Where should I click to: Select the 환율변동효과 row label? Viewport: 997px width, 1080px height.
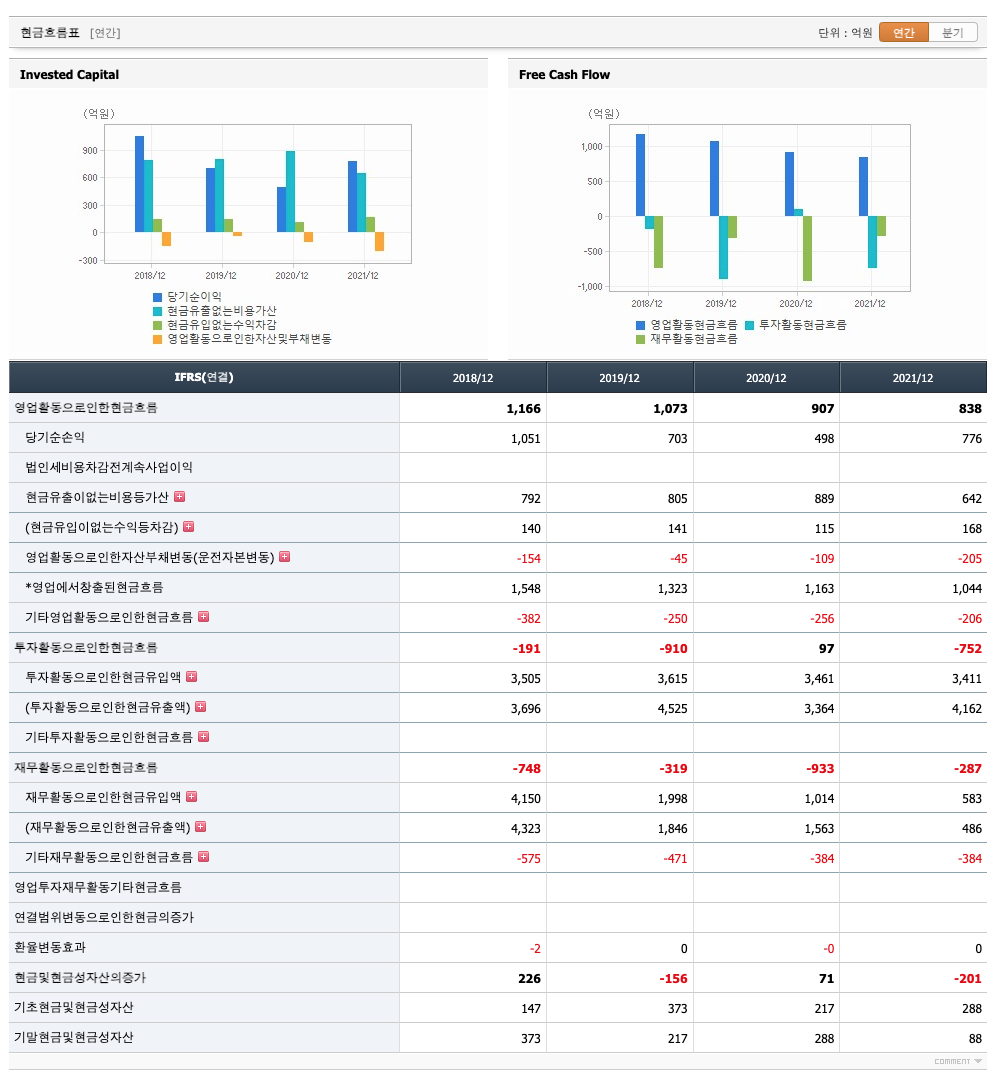pyautogui.click(x=50, y=947)
